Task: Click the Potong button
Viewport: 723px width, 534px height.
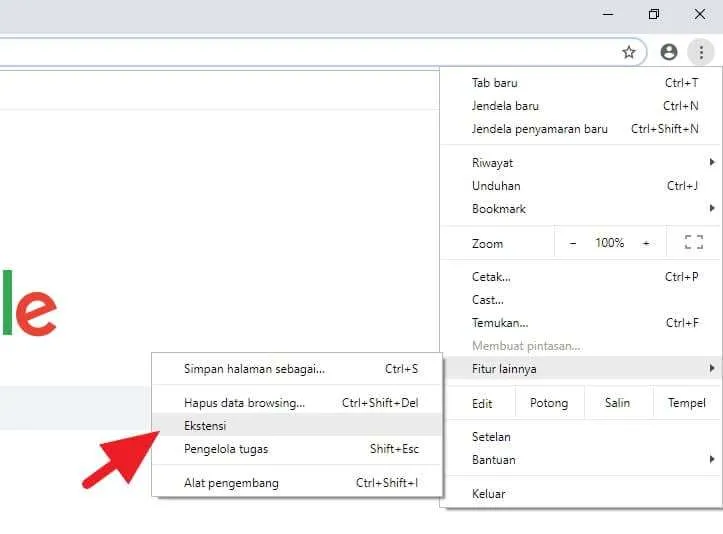Action: pos(549,403)
